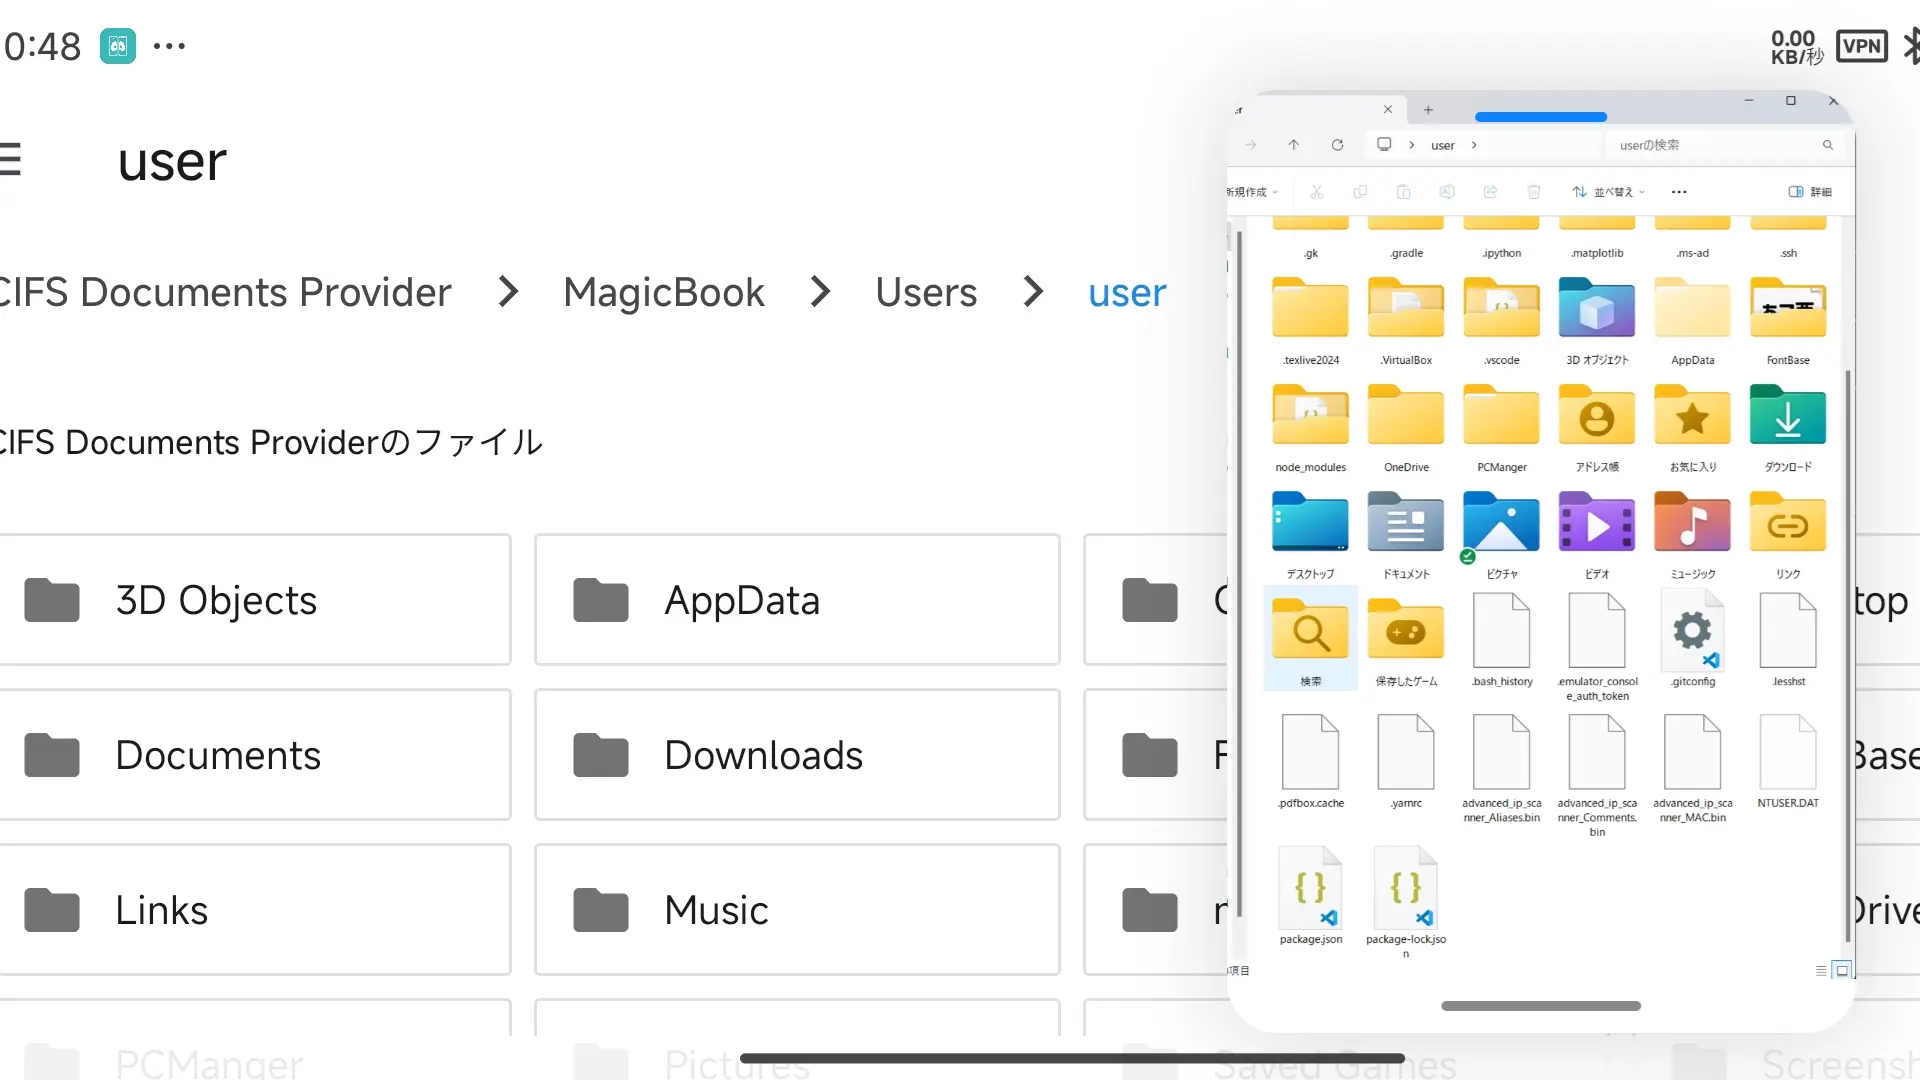Open the AppData folder card
Image resolution: width=1920 pixels, height=1080 pixels.
pos(797,600)
